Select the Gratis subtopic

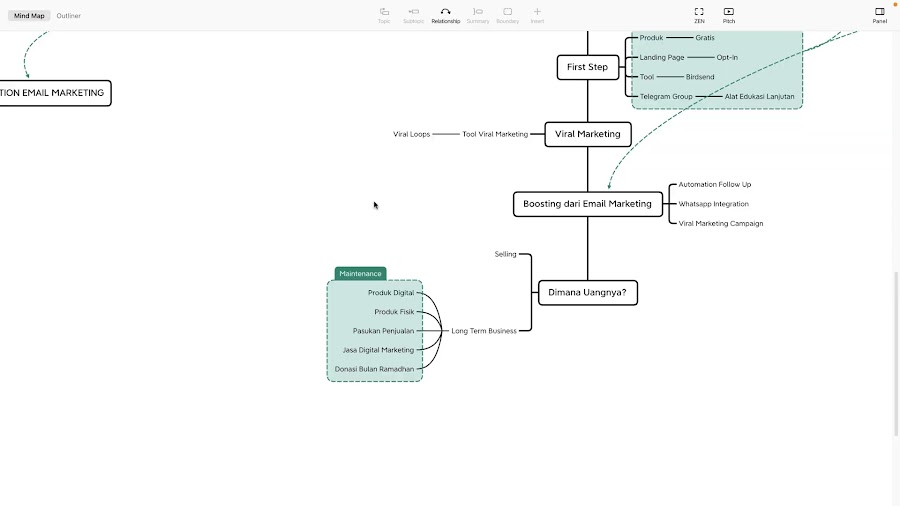(705, 38)
